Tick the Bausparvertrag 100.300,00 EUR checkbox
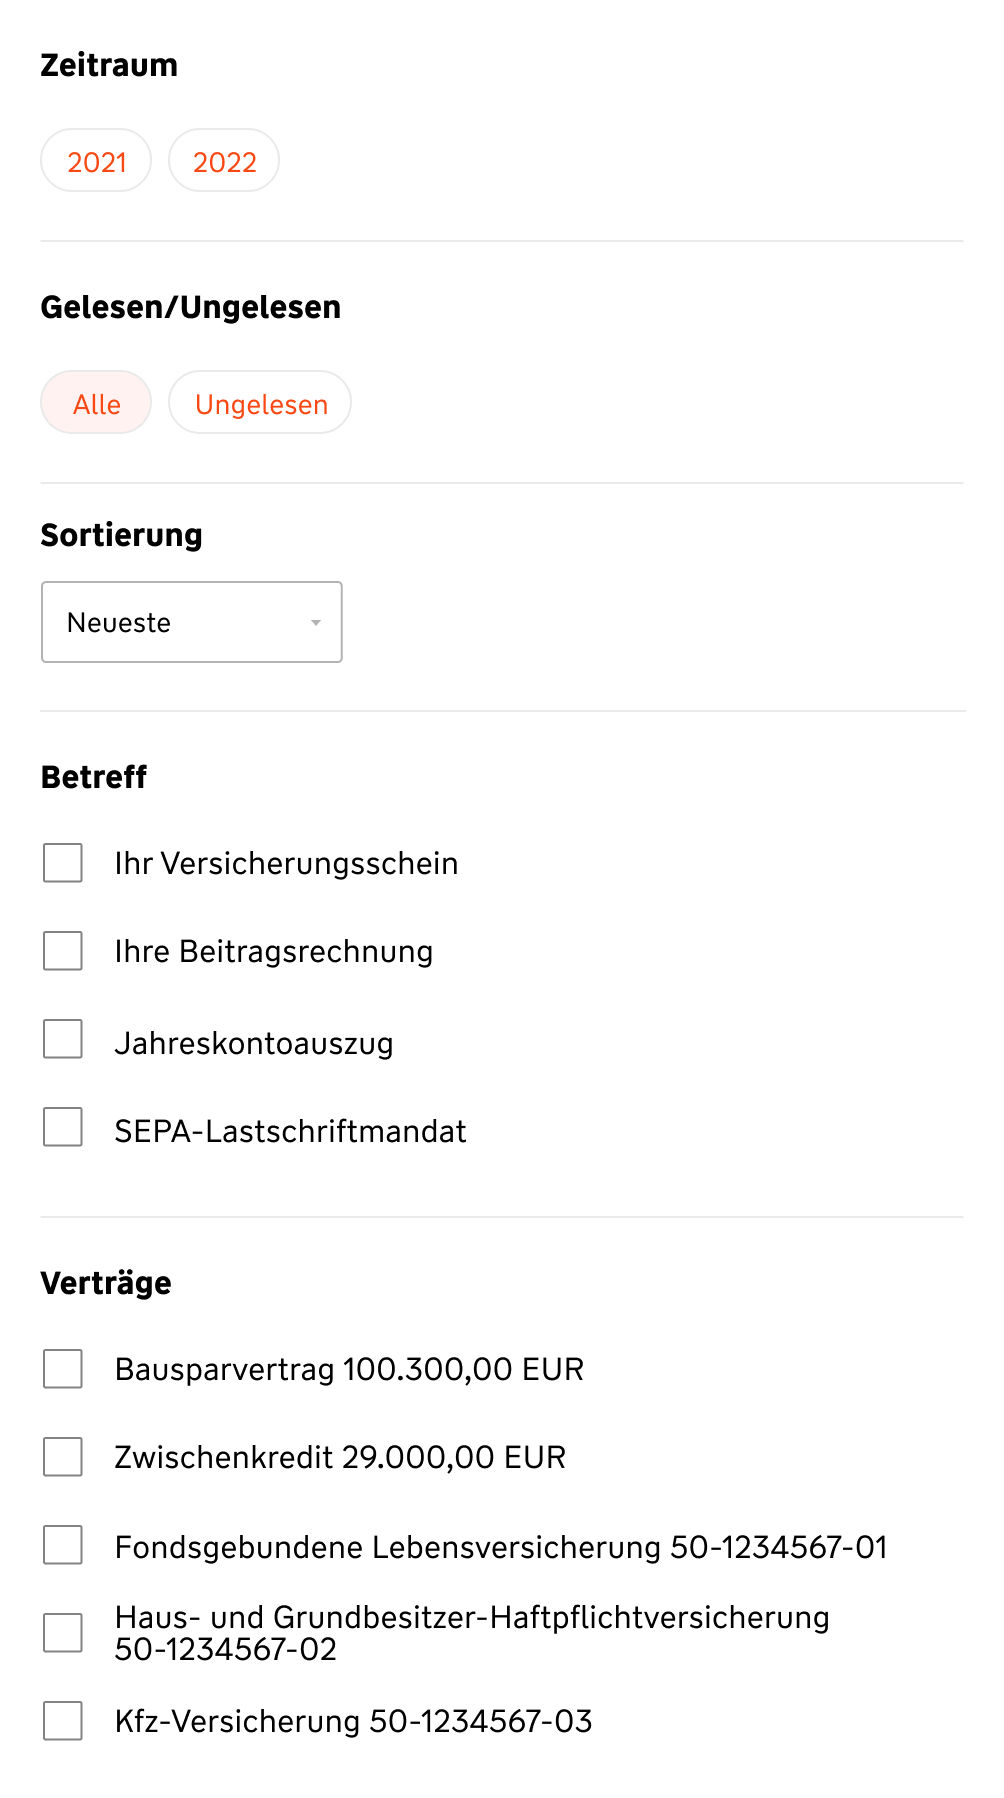Viewport: 1004px width, 1798px height. tap(63, 1369)
